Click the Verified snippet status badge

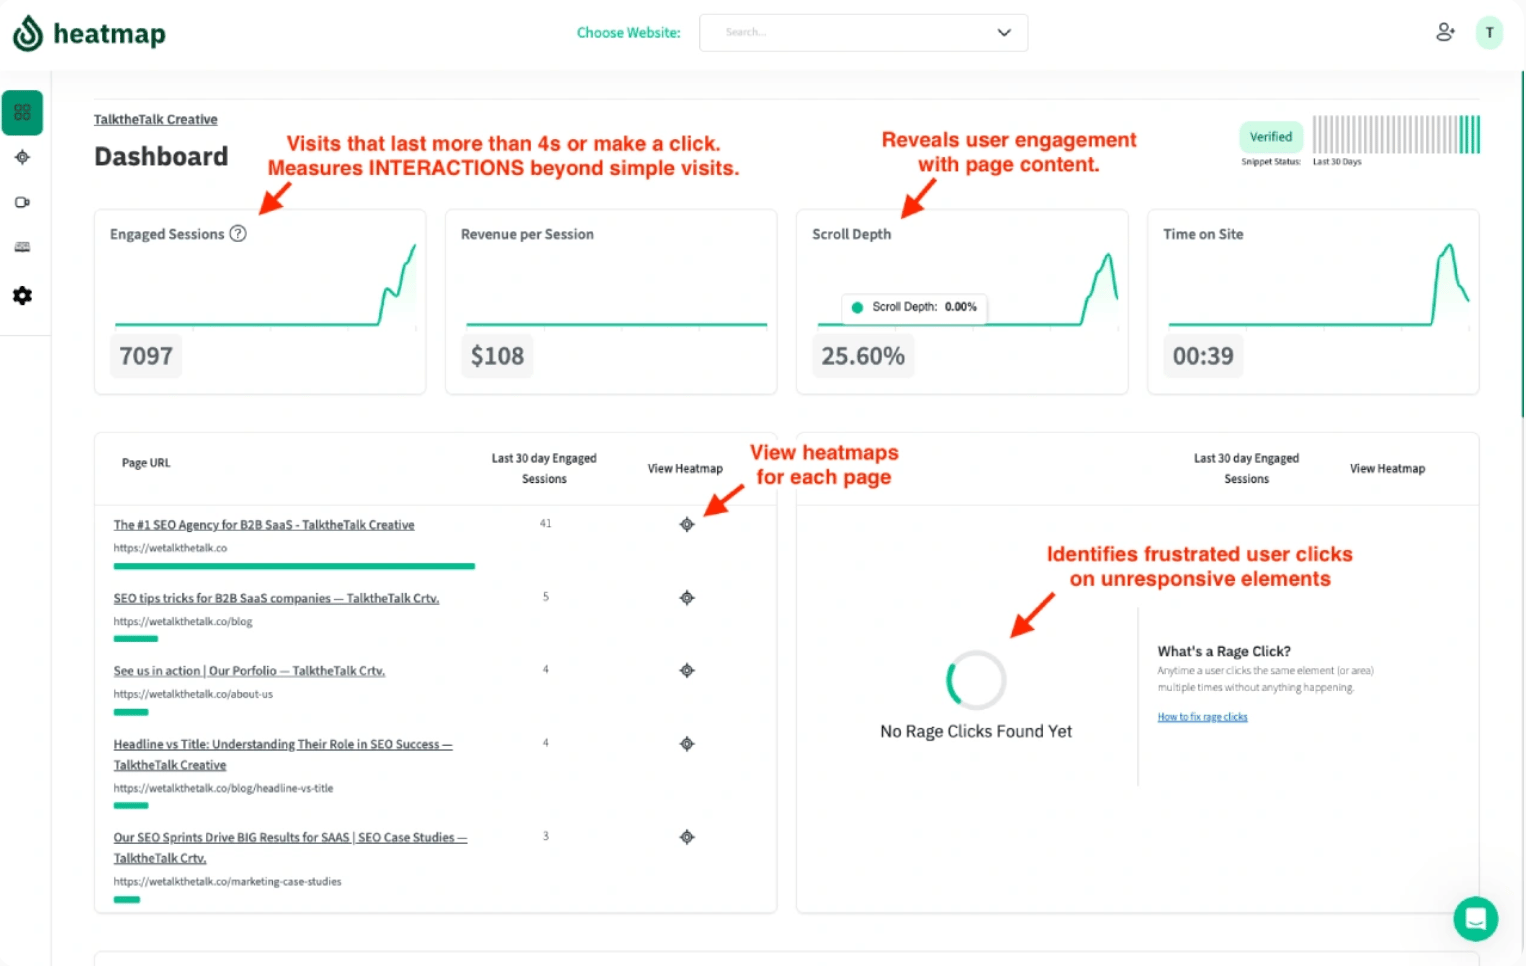pos(1271,137)
